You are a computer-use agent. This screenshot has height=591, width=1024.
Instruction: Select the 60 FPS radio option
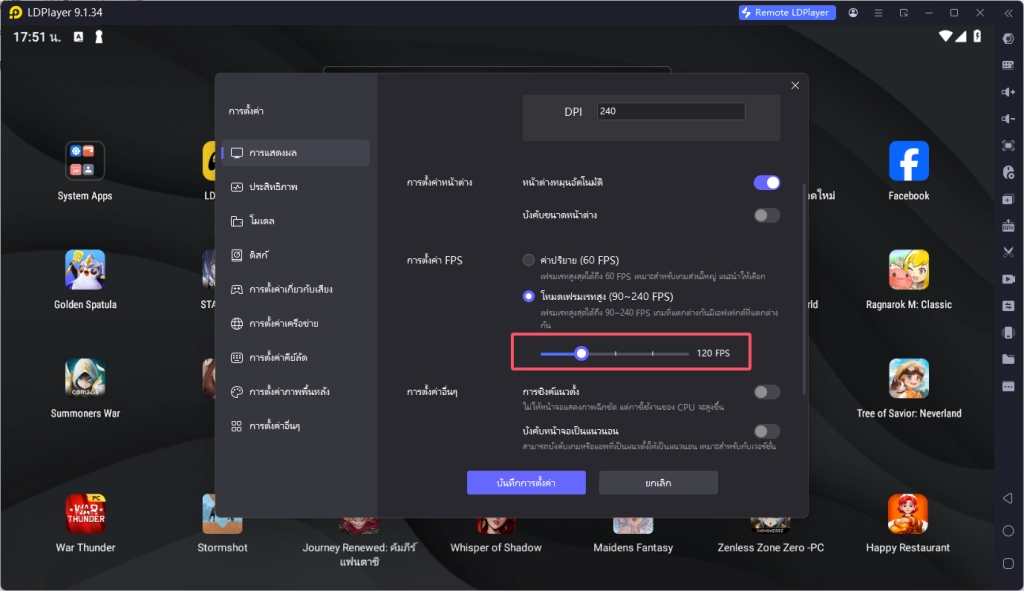coord(529,259)
